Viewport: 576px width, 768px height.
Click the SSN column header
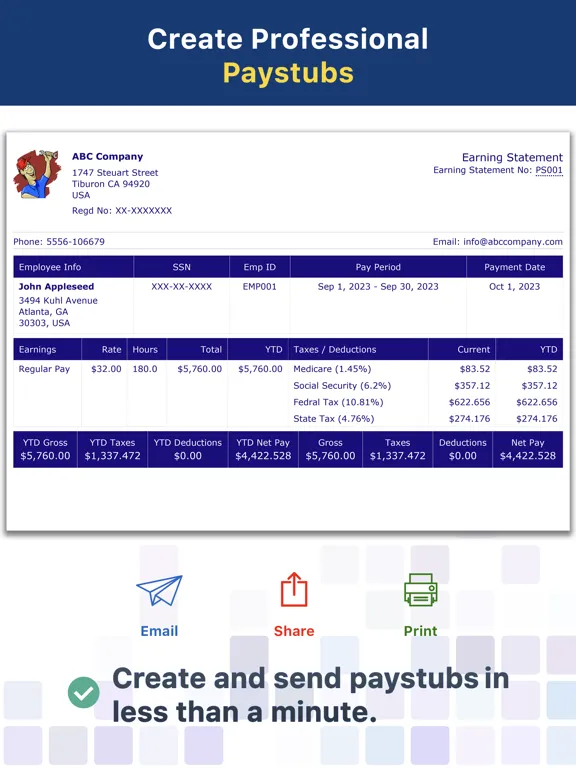(x=181, y=267)
